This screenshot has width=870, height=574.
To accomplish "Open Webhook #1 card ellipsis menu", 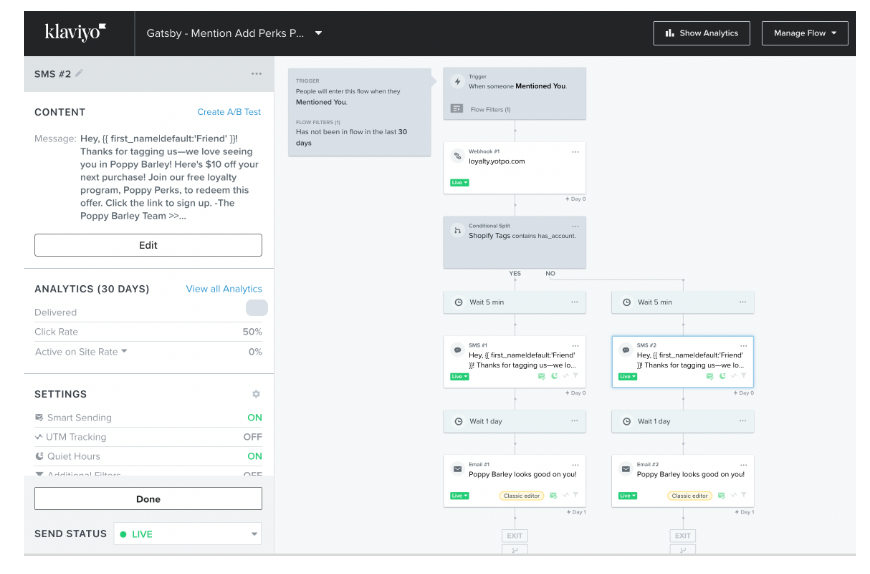I will click(575, 151).
